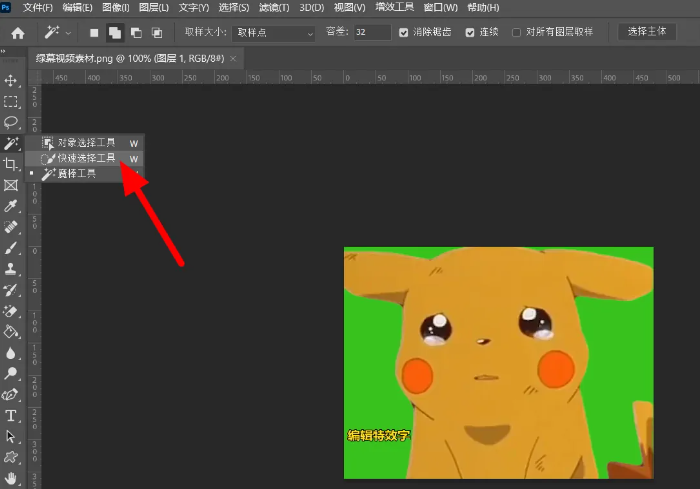Image resolution: width=700 pixels, height=489 pixels.
Task: Click the Home icon in options bar
Action: [x=17, y=33]
